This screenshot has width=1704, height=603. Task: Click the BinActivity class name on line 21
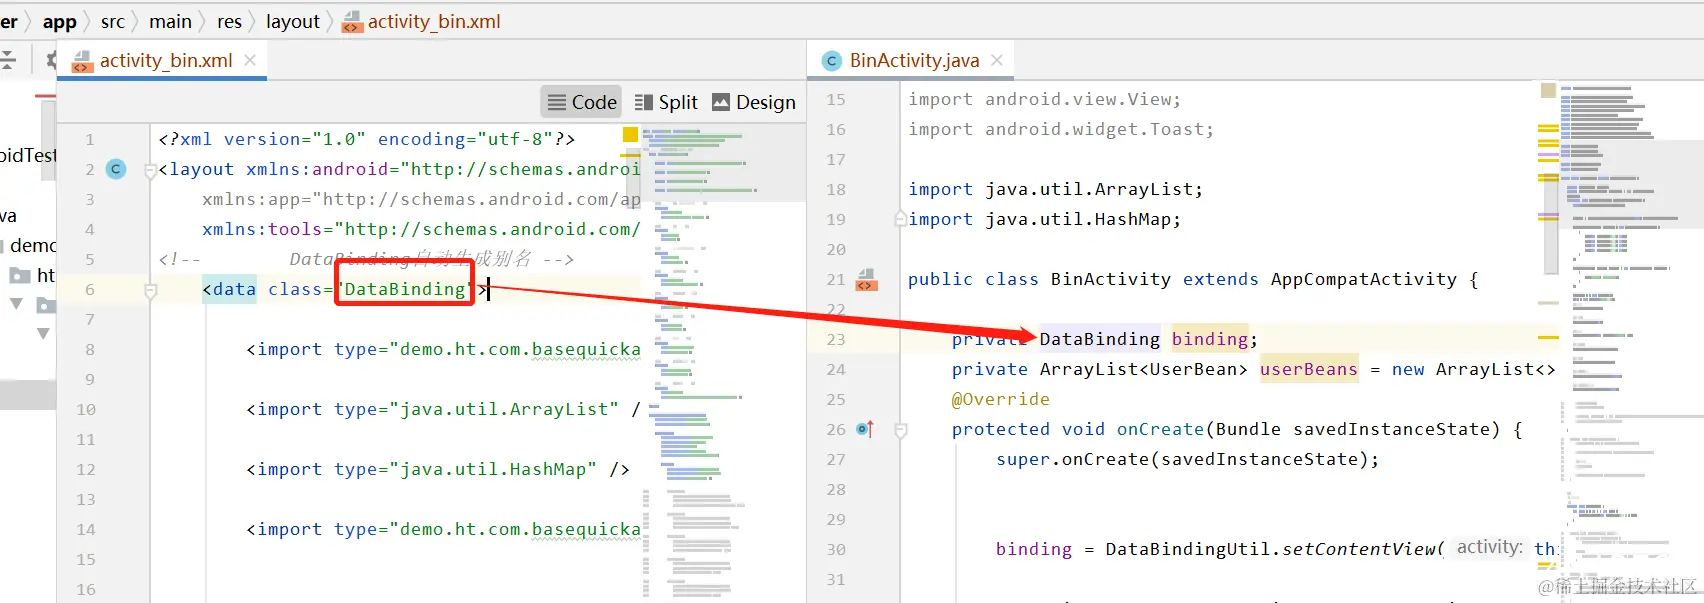(x=1111, y=279)
